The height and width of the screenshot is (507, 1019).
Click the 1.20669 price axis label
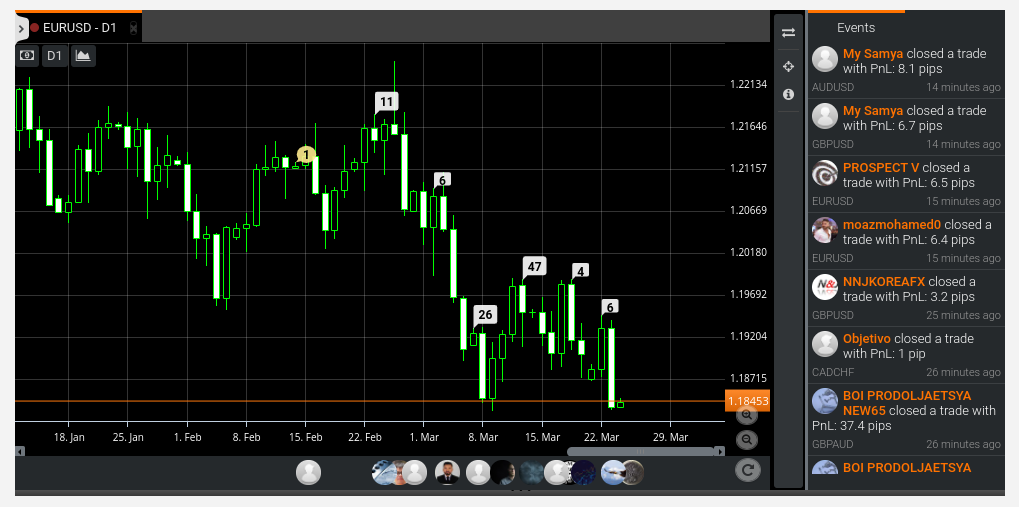tap(749, 210)
